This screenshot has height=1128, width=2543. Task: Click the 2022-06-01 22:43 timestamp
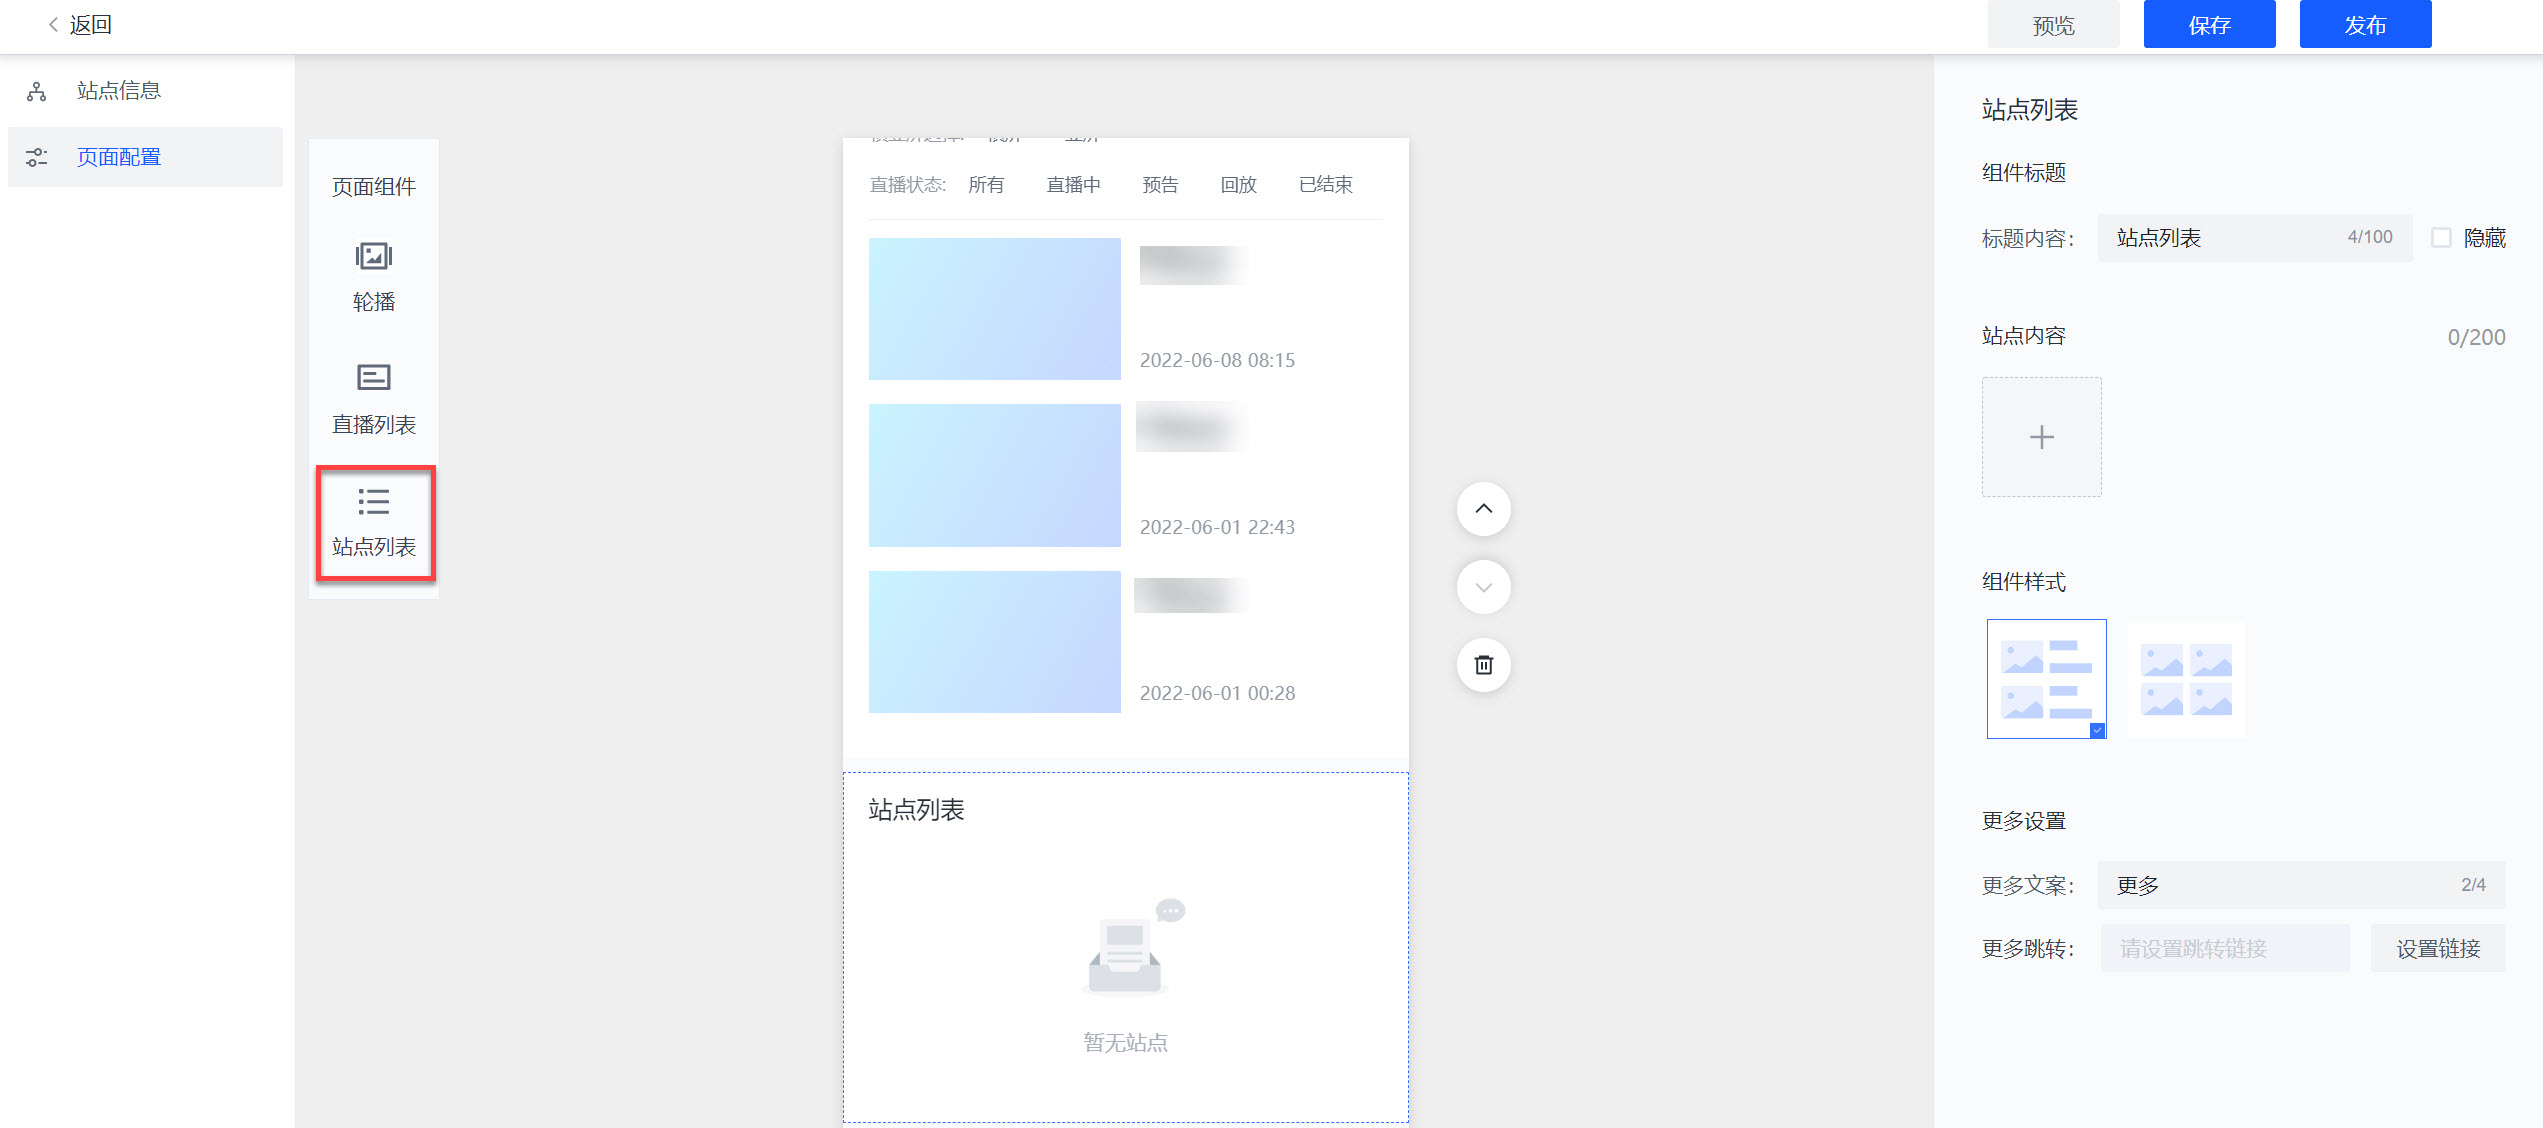[x=1217, y=527]
